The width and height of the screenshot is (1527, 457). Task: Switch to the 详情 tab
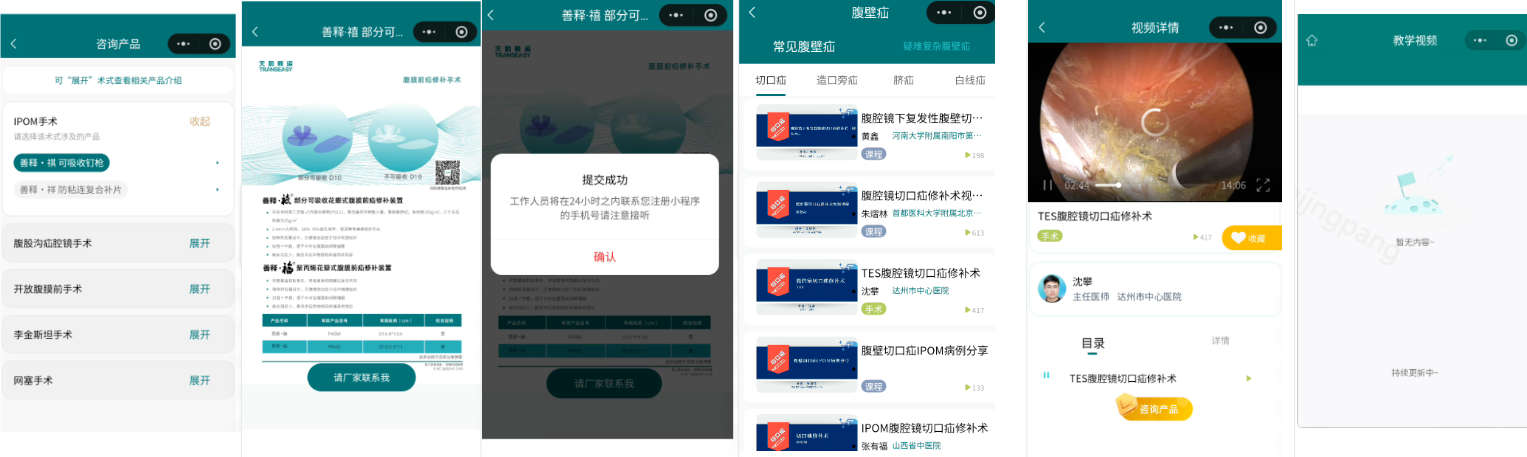(1221, 341)
